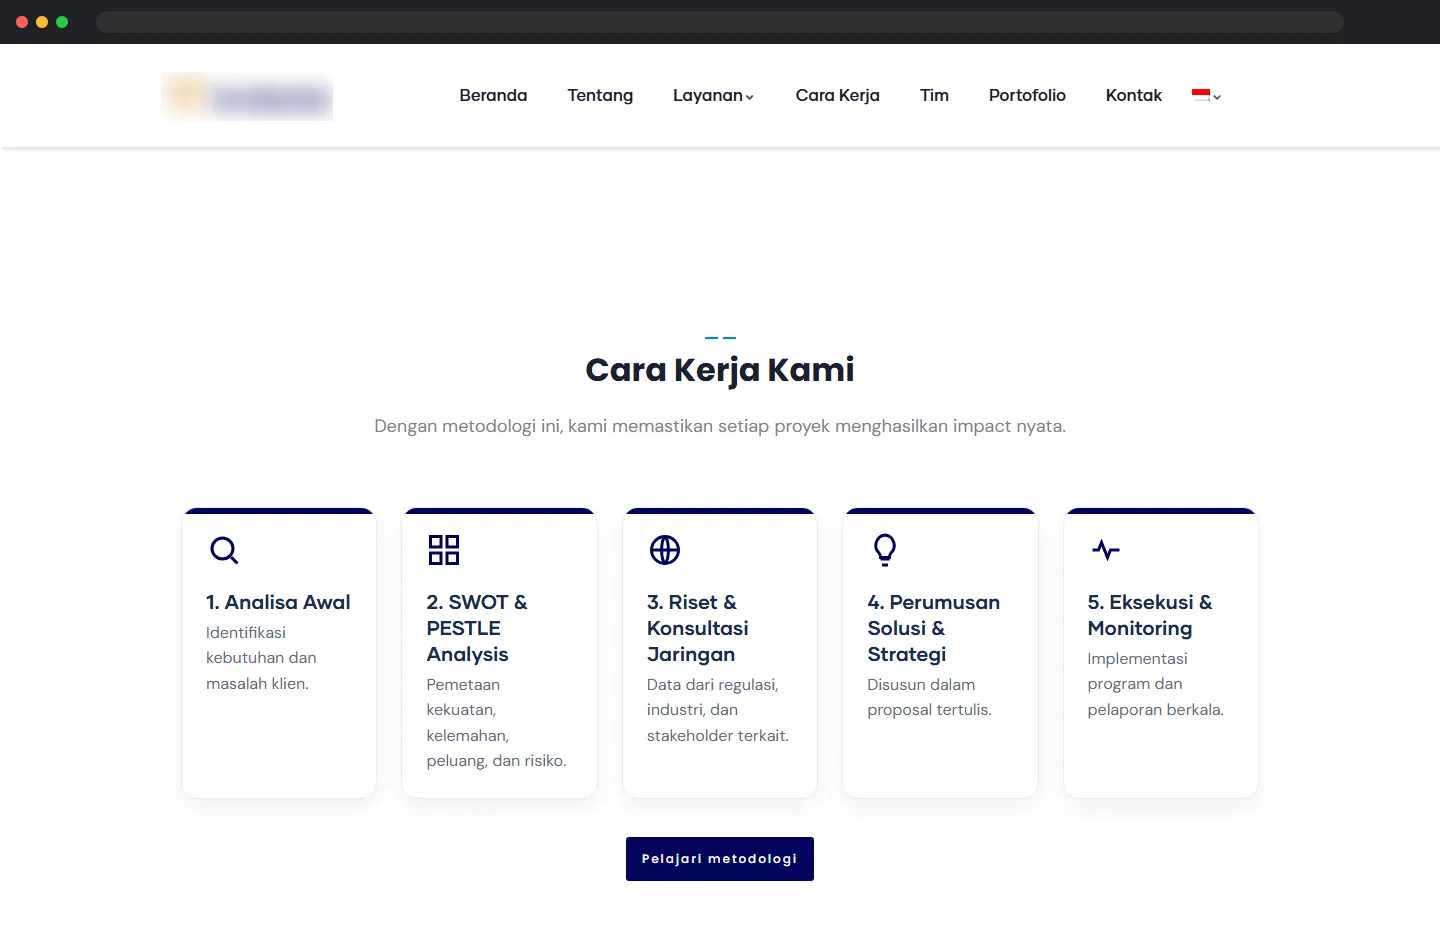Navigate to Cara Kerja
This screenshot has height=944, width=1440.
point(837,95)
